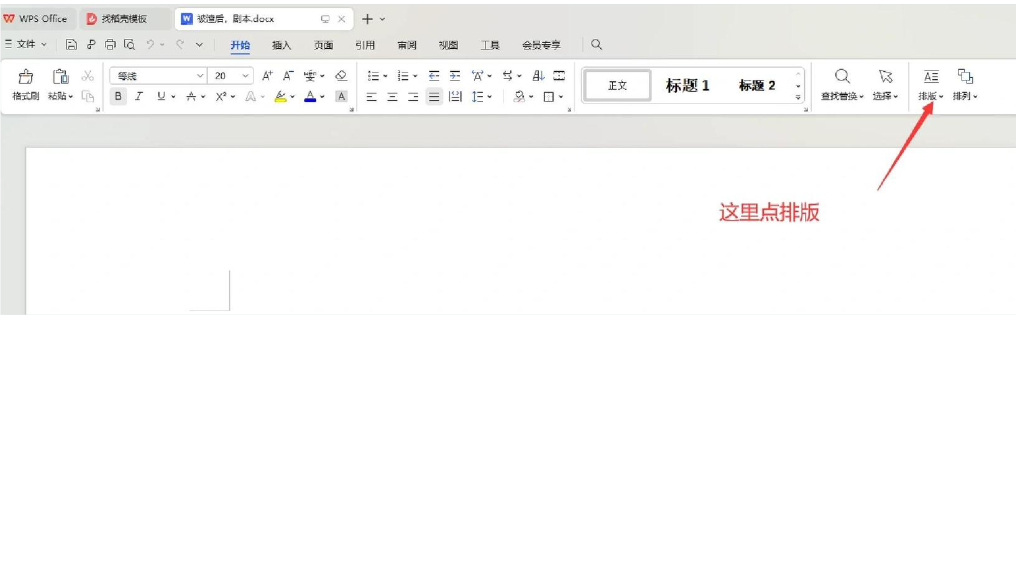This screenshot has width=1016, height=567.
Task: Click the increase font size icon
Action: coord(267,76)
